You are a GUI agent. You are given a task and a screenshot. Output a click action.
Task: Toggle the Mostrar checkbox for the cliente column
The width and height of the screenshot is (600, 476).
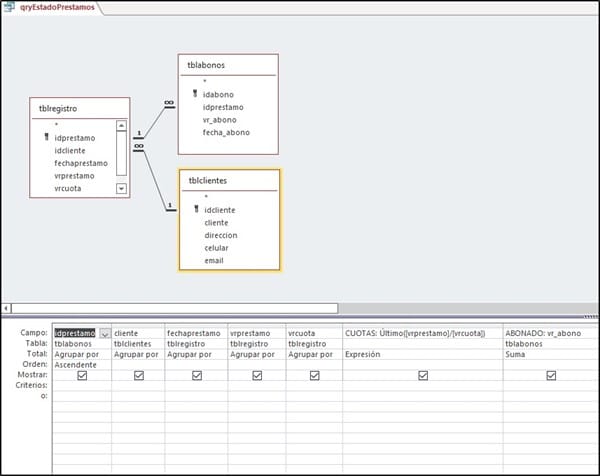pyautogui.click(x=139, y=376)
